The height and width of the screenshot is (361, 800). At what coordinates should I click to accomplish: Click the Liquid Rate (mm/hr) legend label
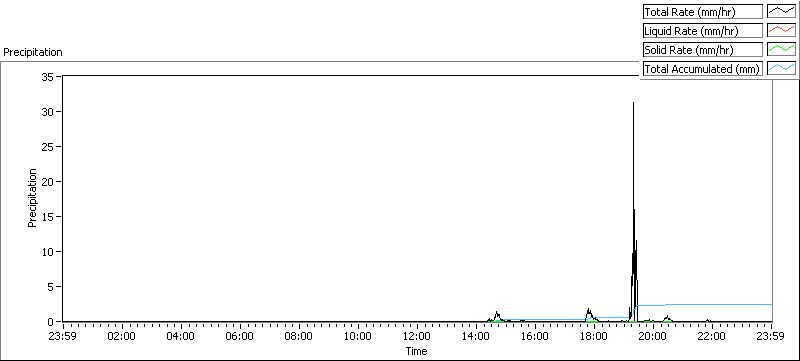click(x=702, y=31)
